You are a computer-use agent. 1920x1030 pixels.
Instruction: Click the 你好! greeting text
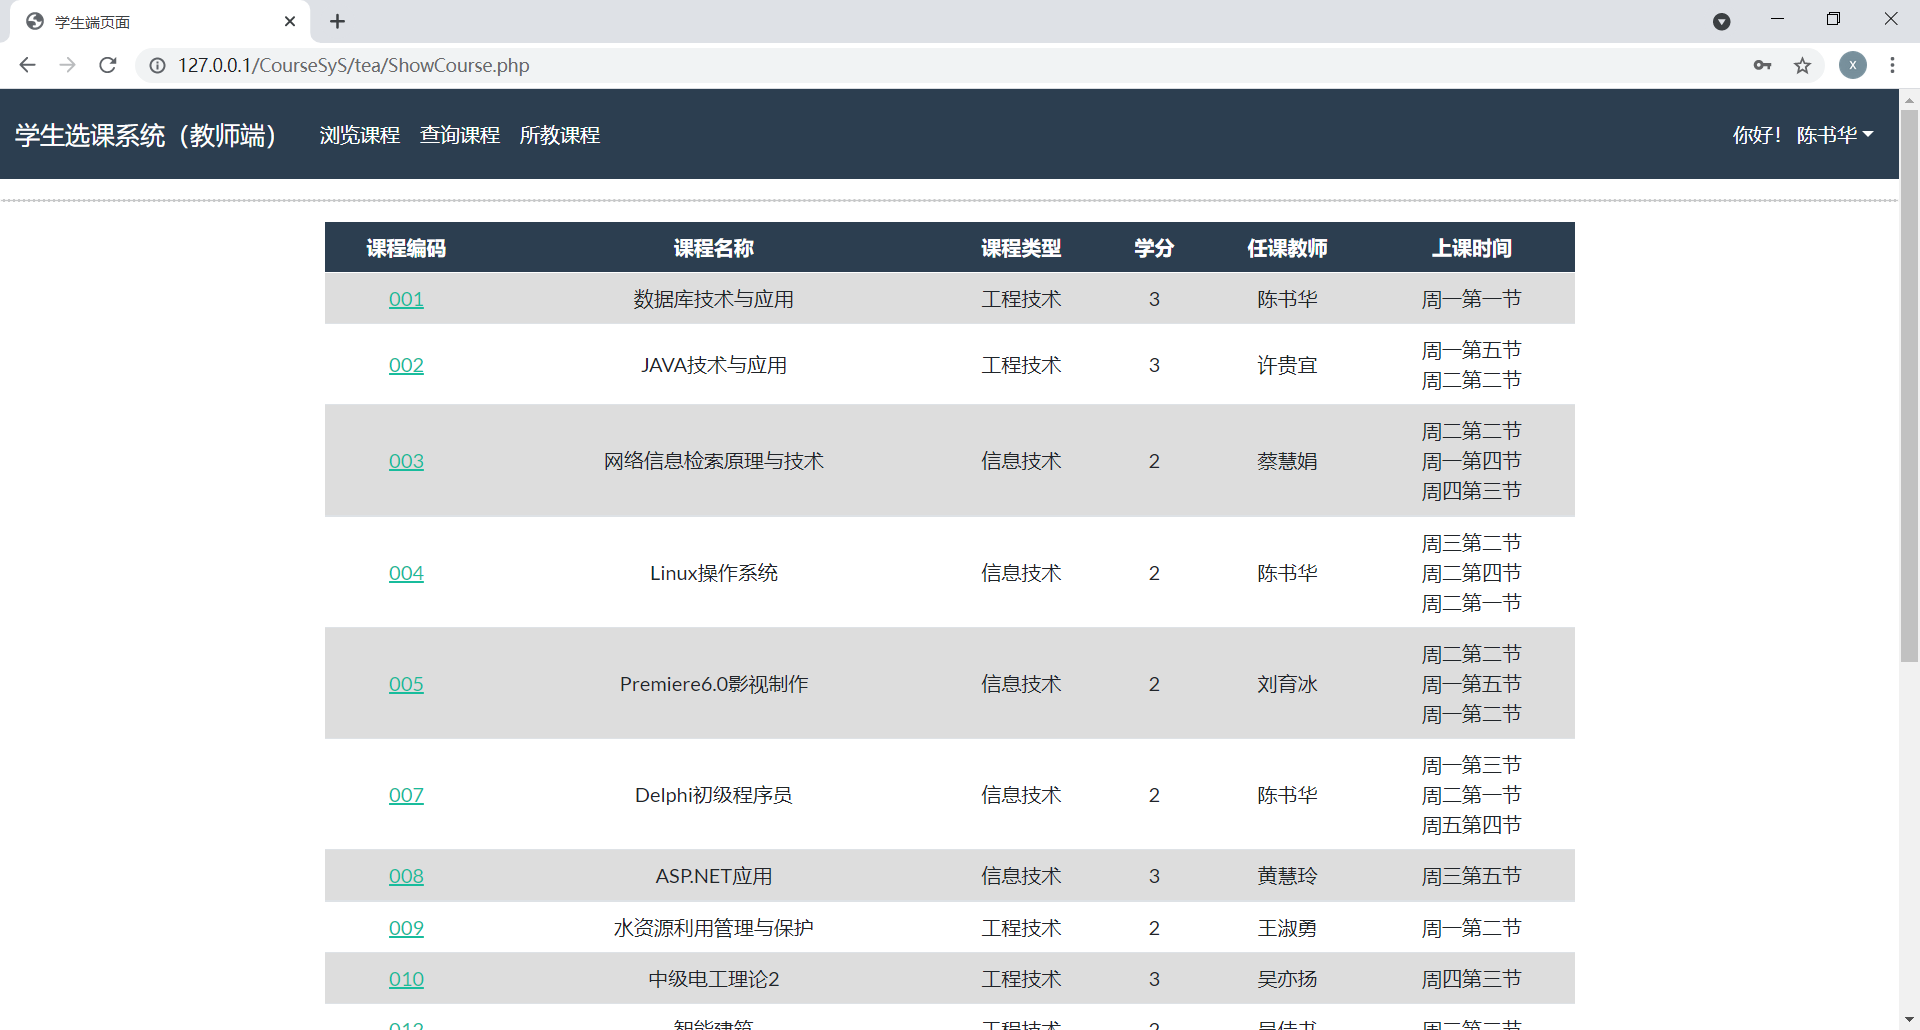pyautogui.click(x=1757, y=135)
